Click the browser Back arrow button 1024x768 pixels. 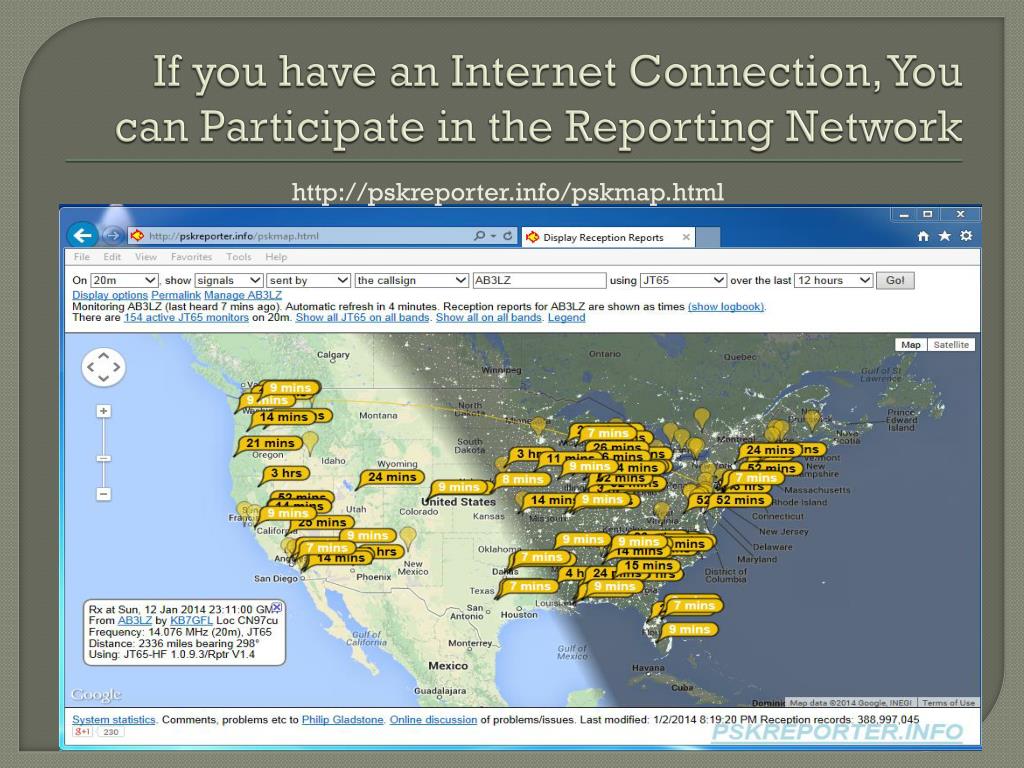click(x=83, y=236)
